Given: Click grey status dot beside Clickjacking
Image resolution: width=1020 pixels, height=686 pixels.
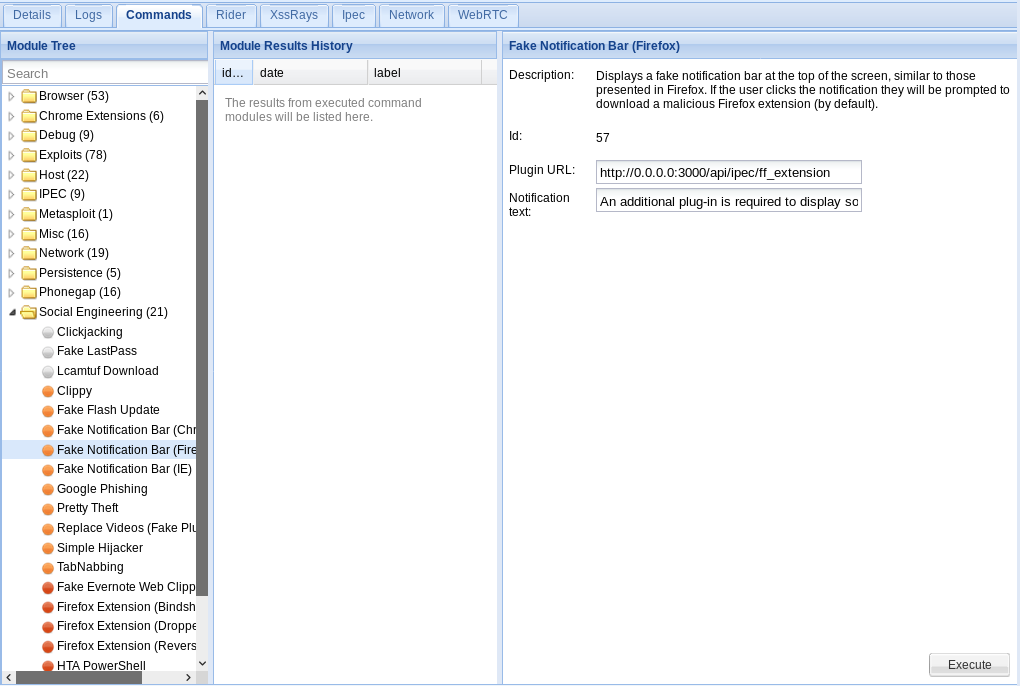Looking at the screenshot, I should click(47, 332).
